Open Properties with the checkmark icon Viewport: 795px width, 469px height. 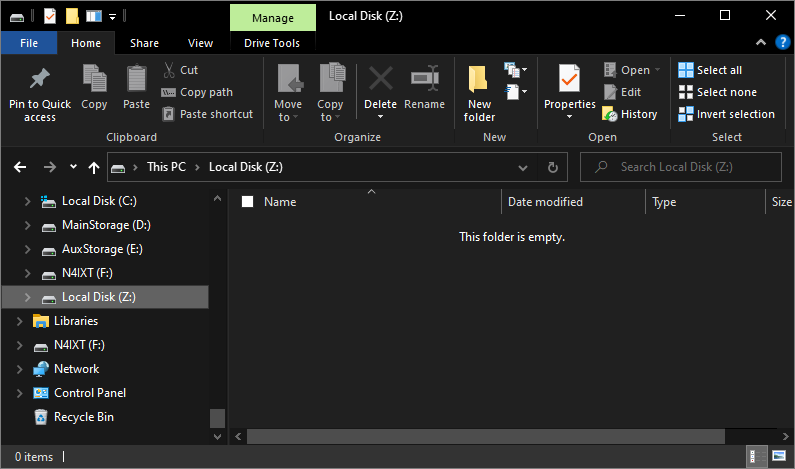[x=569, y=78]
